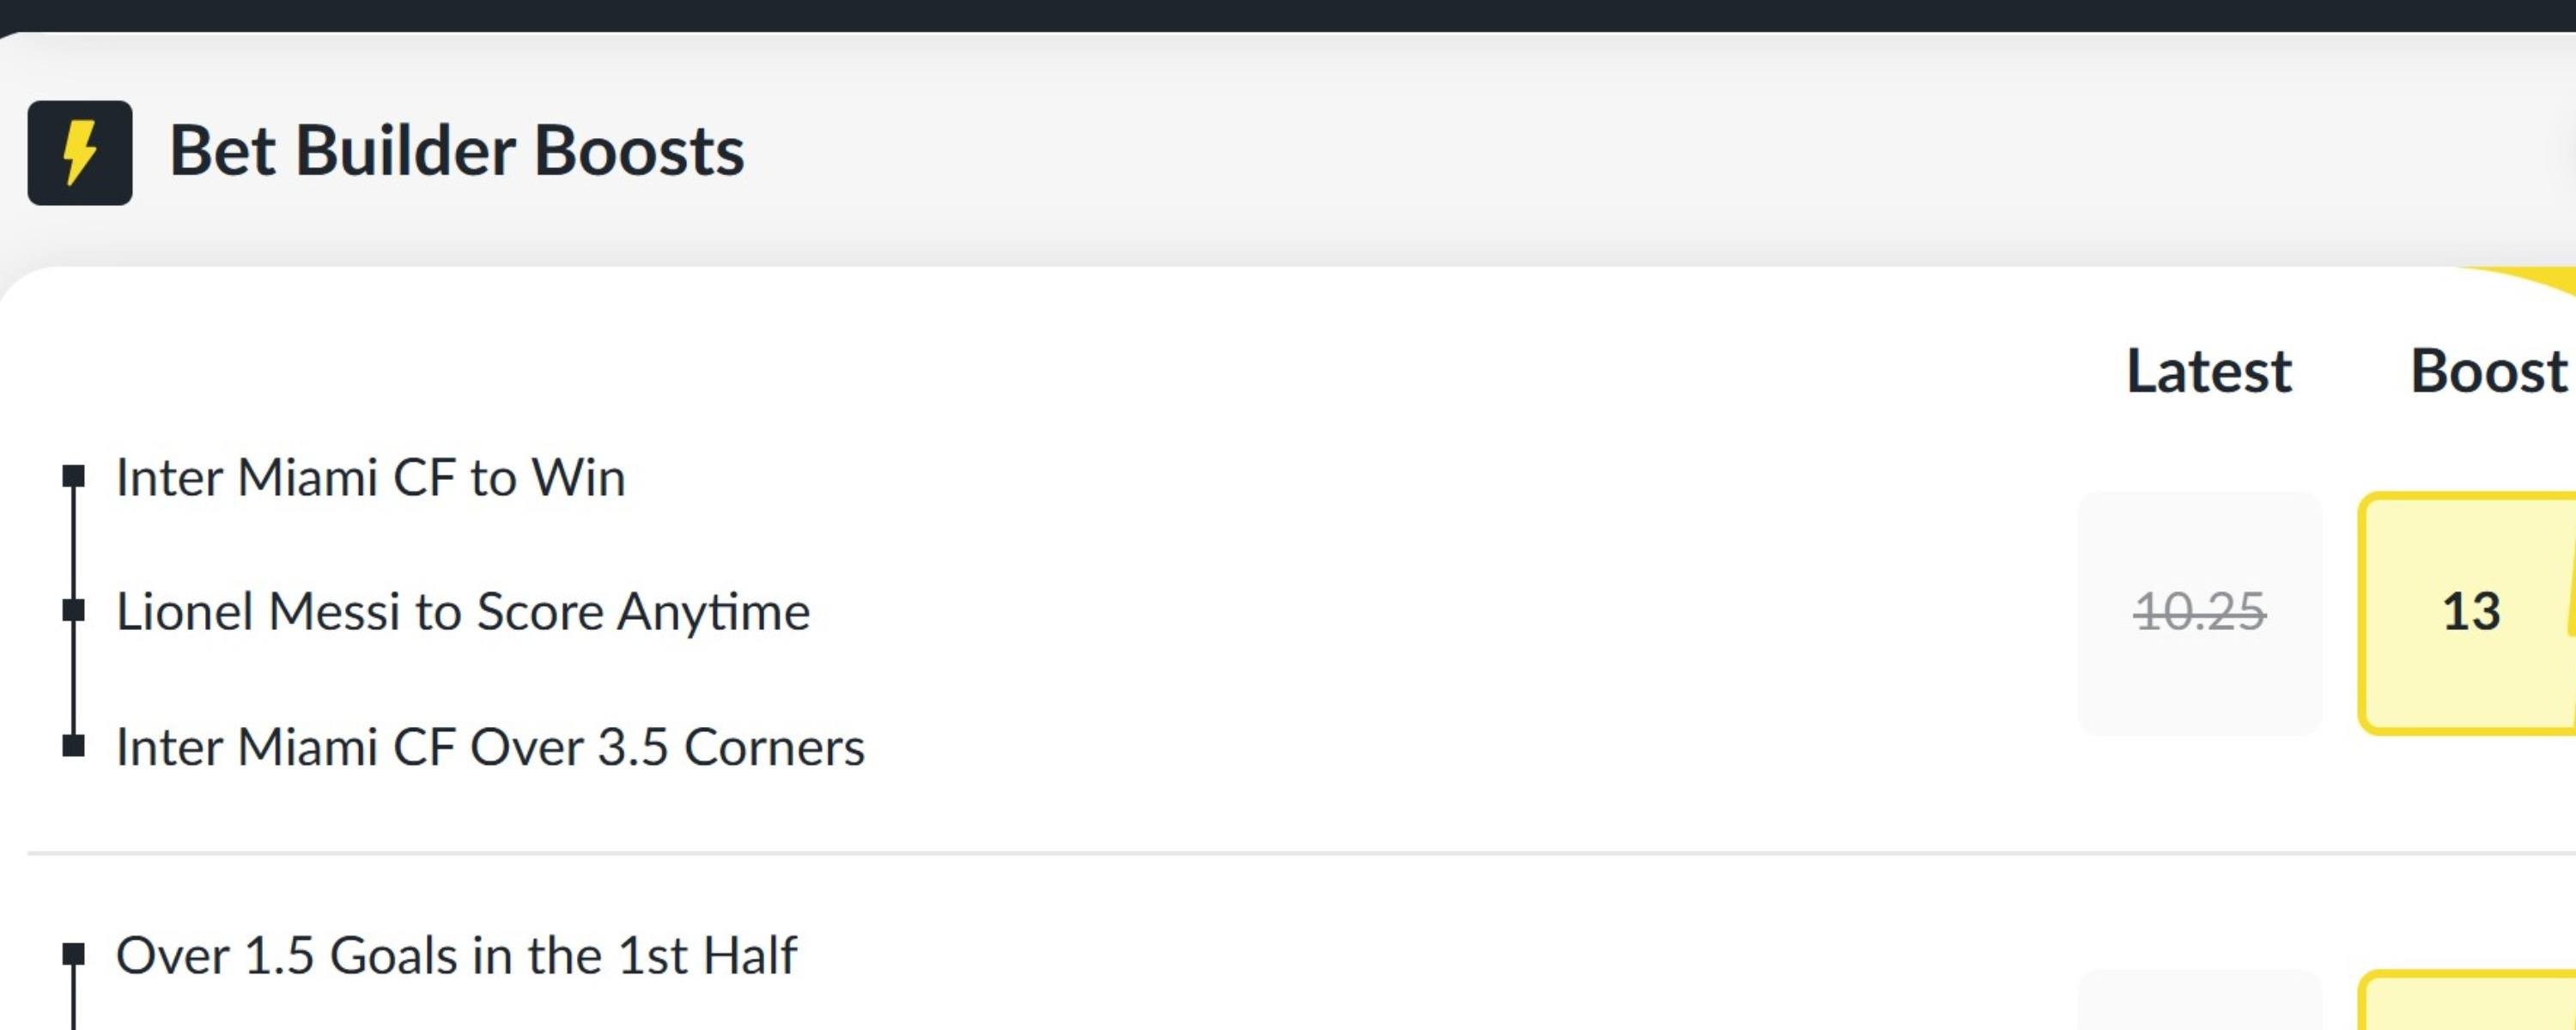Viewport: 2576px width, 1030px height.
Task: Click bullet marker beside Over 3.5 Corners leg
Action: point(73,745)
